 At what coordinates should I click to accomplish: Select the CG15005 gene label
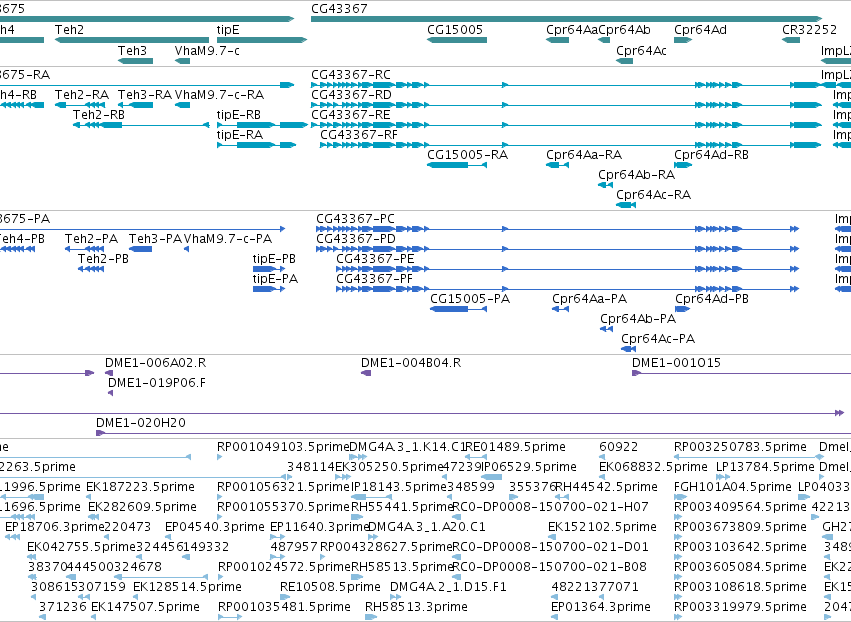[x=455, y=30]
